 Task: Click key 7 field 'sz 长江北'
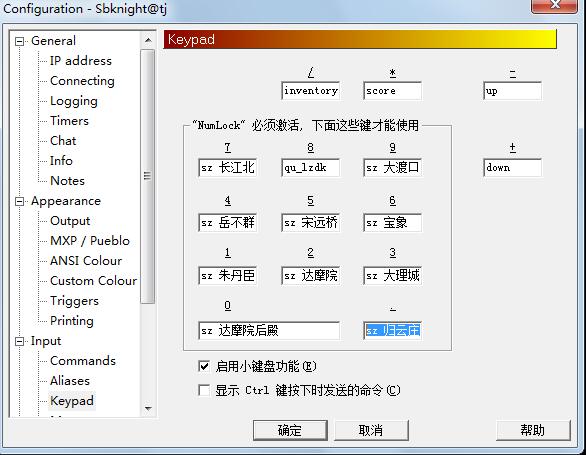point(228,167)
